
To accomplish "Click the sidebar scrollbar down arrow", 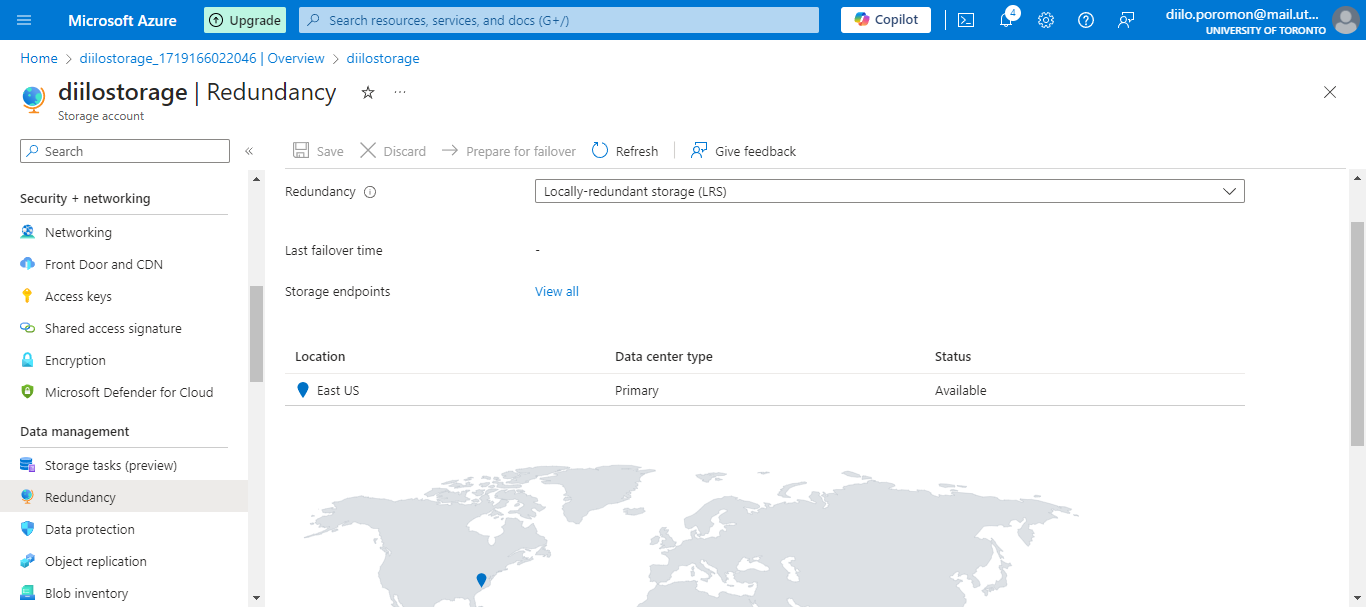I will [257, 597].
